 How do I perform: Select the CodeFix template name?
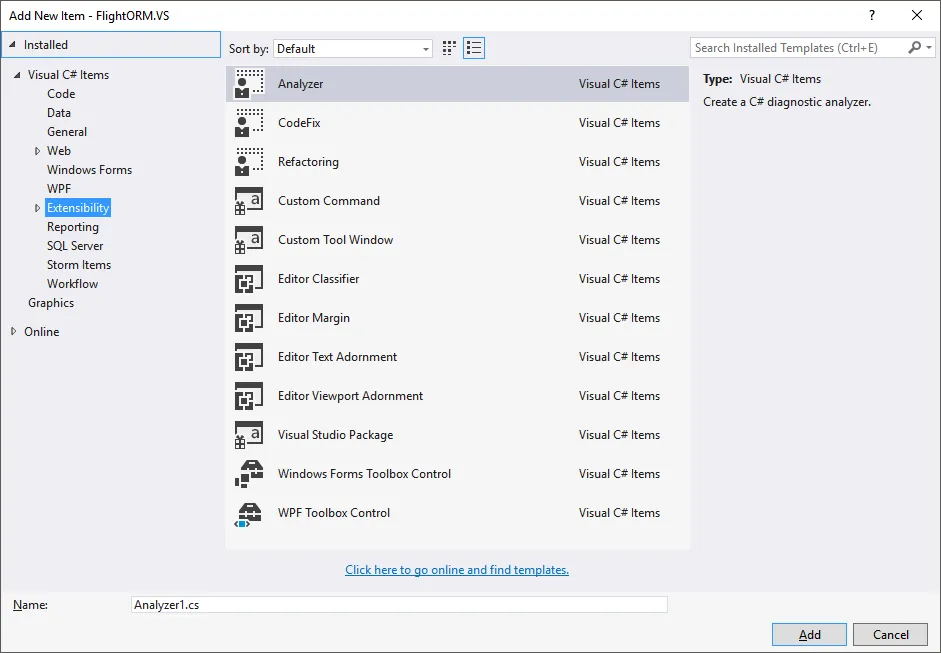[x=299, y=122]
